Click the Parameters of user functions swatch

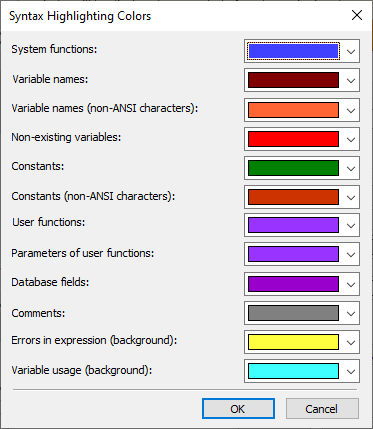293,254
